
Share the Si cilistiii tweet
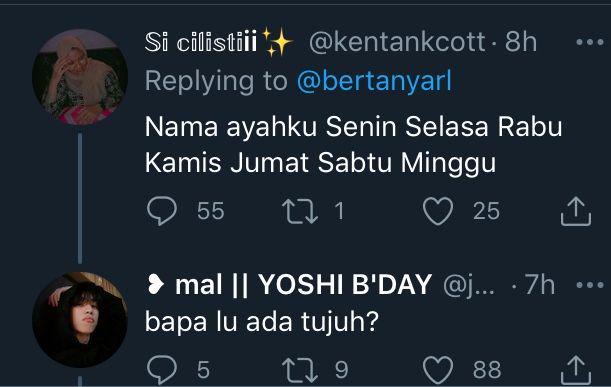click(576, 211)
